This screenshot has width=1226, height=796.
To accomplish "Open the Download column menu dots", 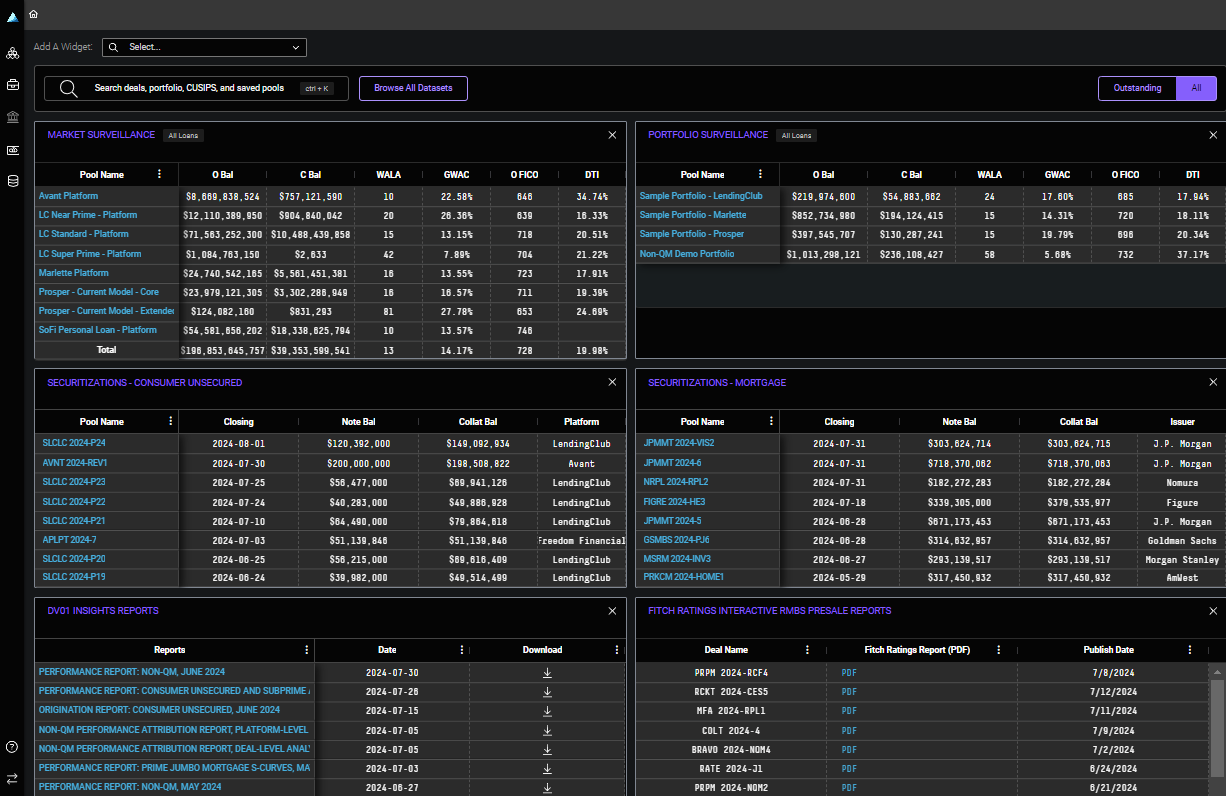I will [617, 650].
